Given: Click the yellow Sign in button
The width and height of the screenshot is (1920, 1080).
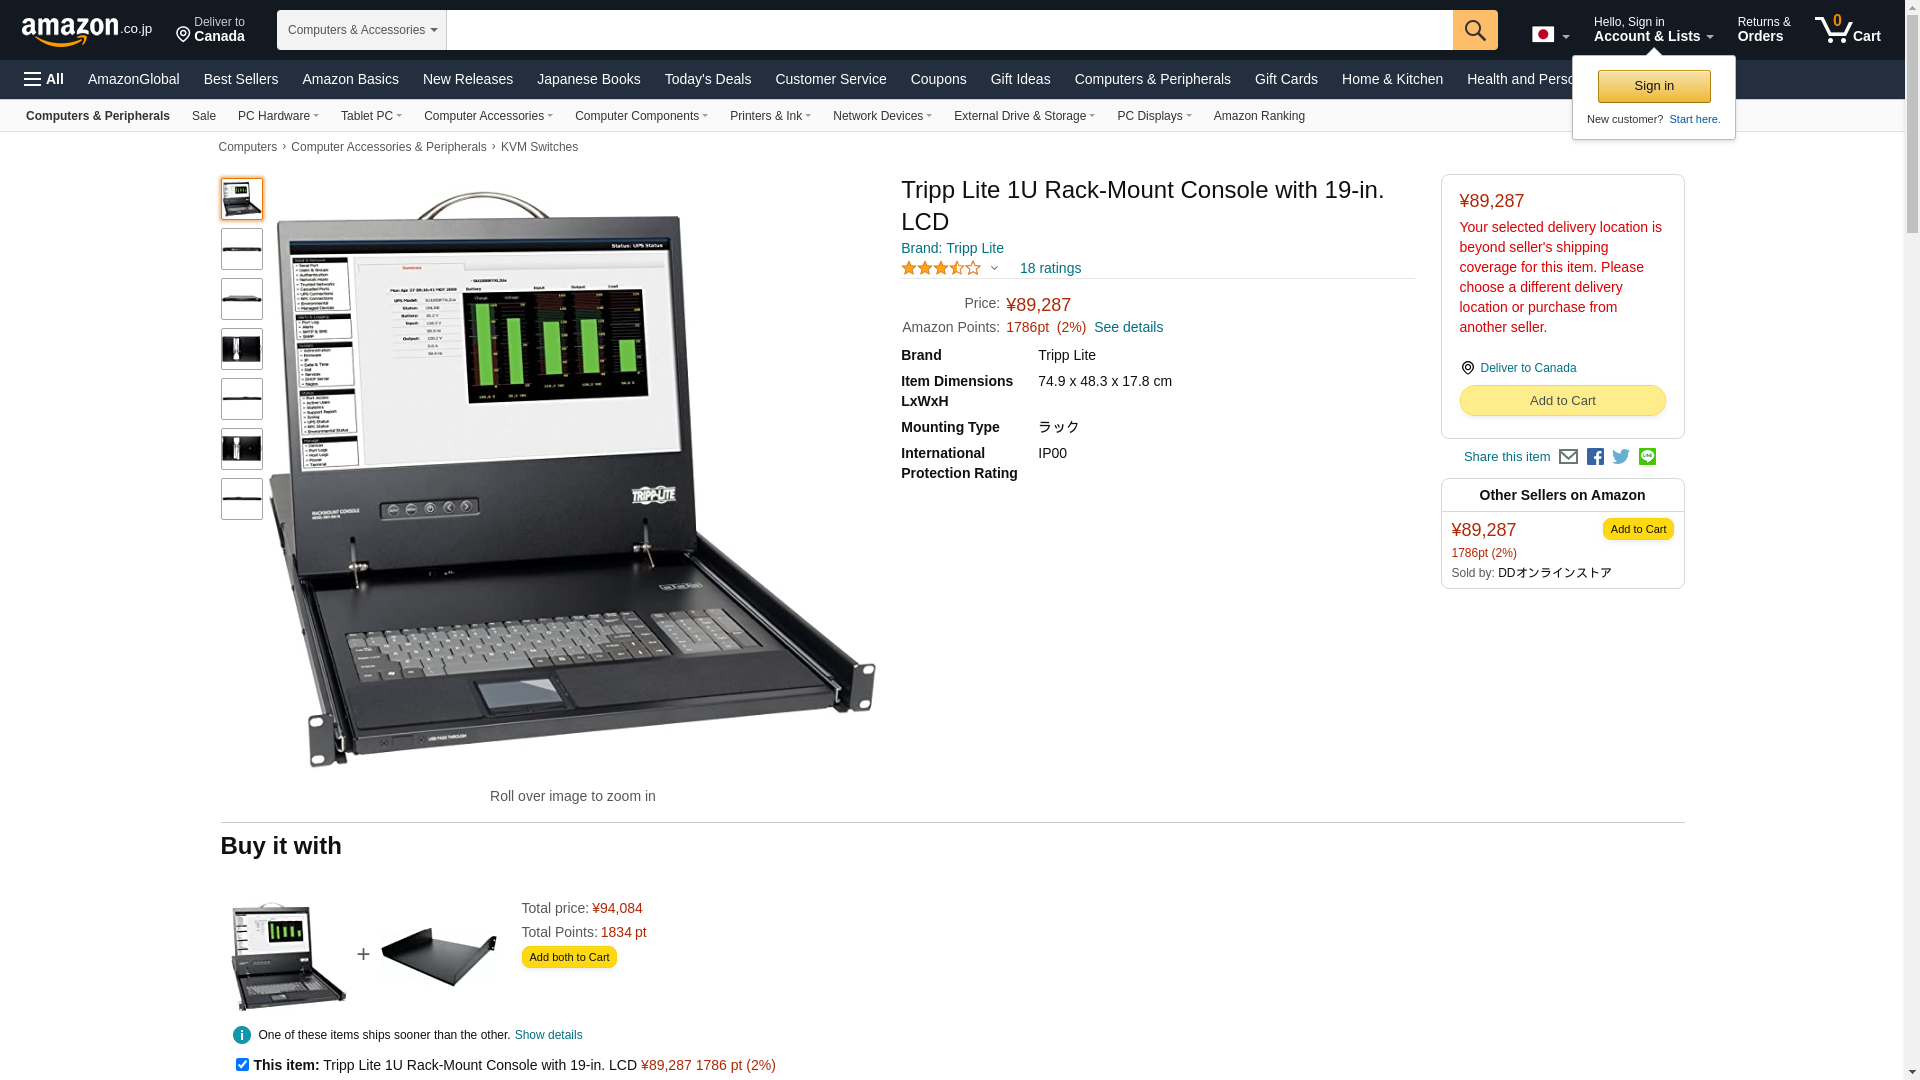Looking at the screenshot, I should (x=1654, y=86).
